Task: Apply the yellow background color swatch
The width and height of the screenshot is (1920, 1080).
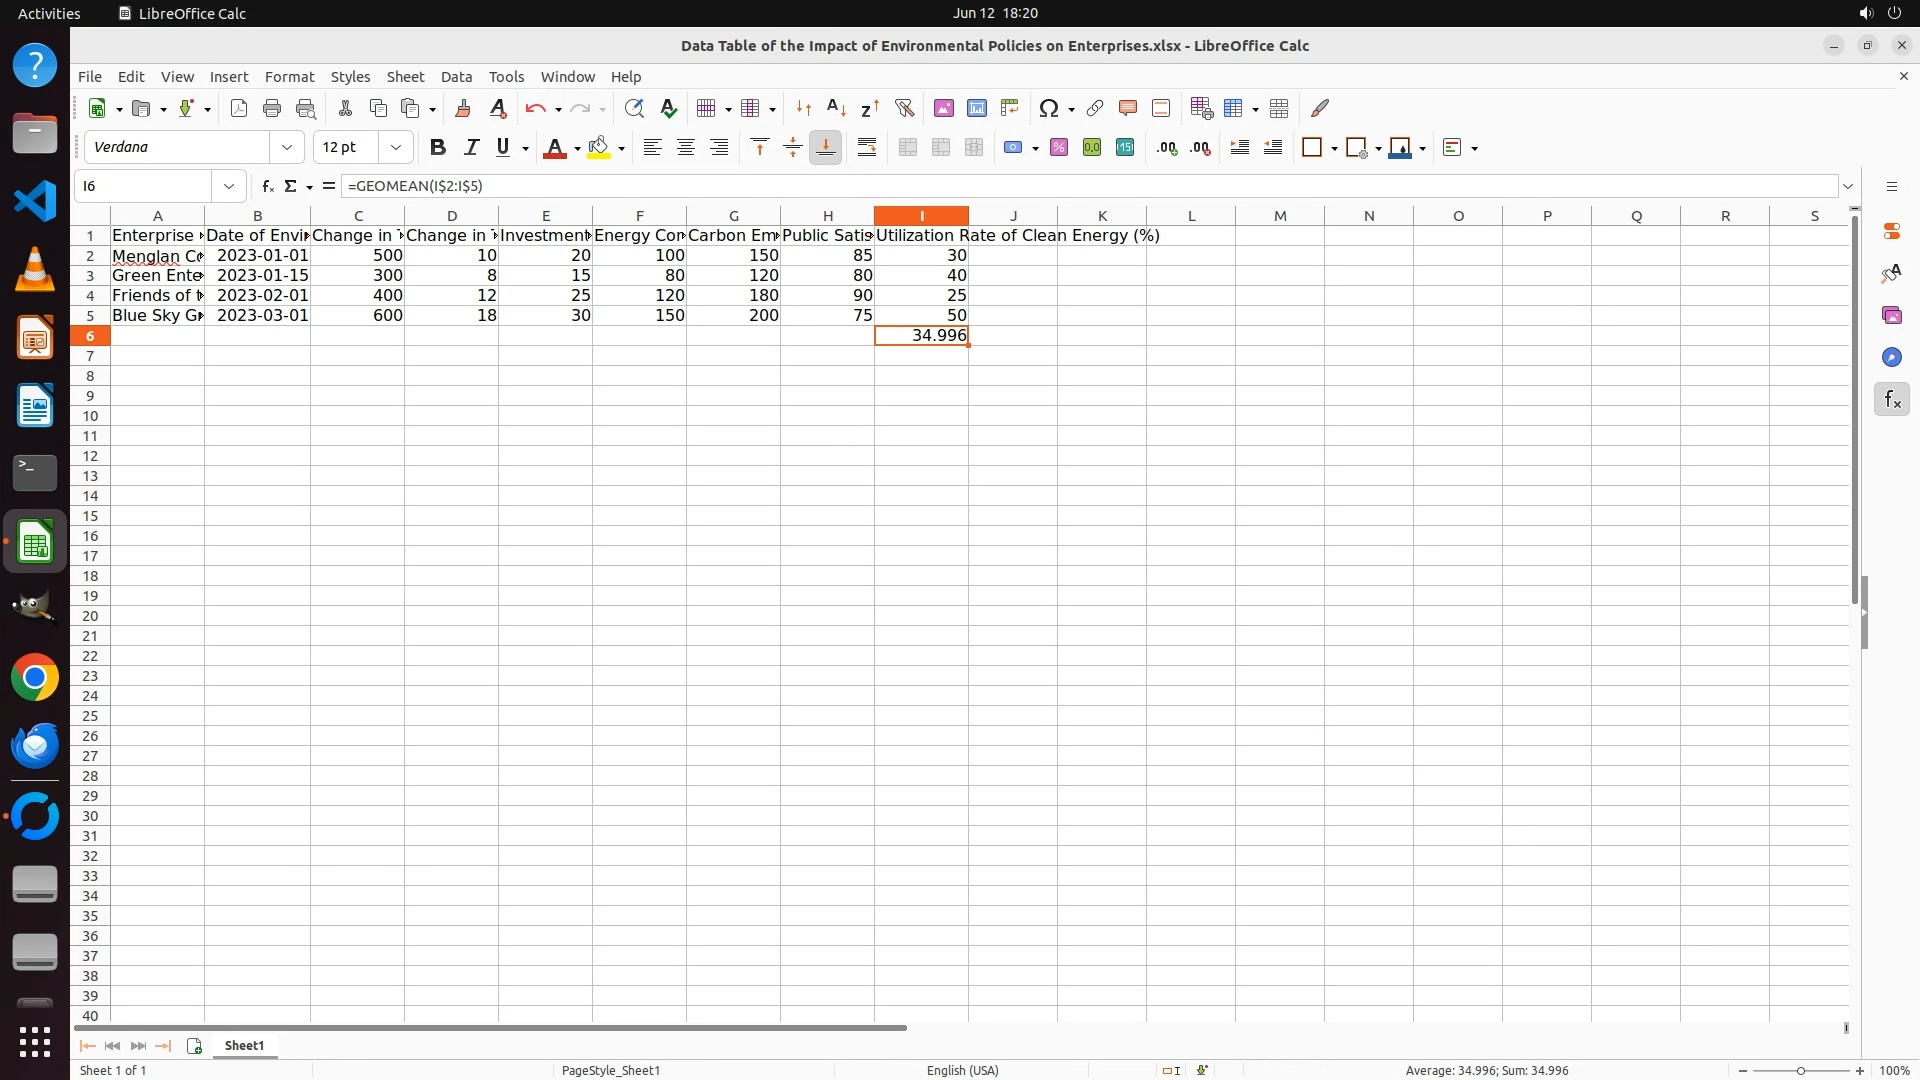Action: (599, 148)
